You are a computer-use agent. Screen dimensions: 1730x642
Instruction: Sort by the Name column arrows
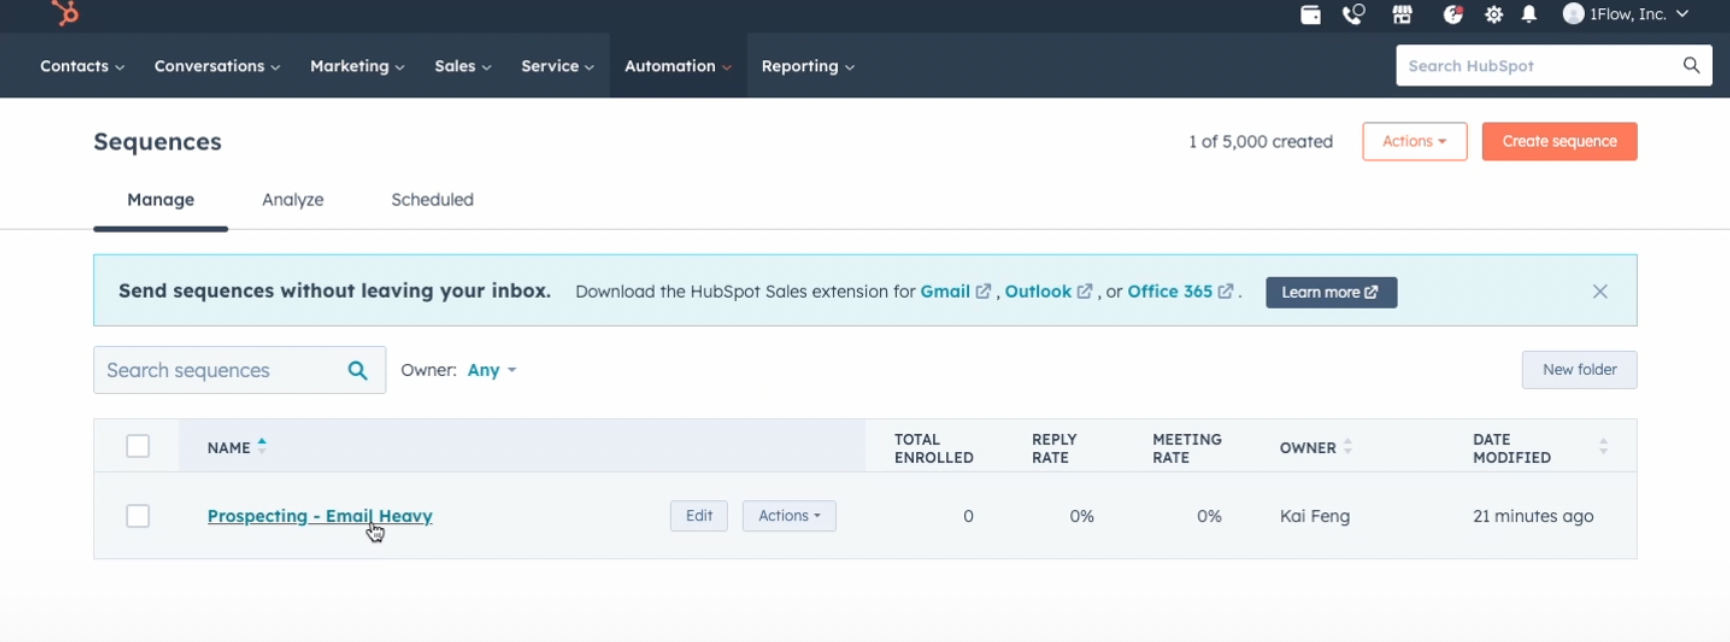click(x=262, y=446)
